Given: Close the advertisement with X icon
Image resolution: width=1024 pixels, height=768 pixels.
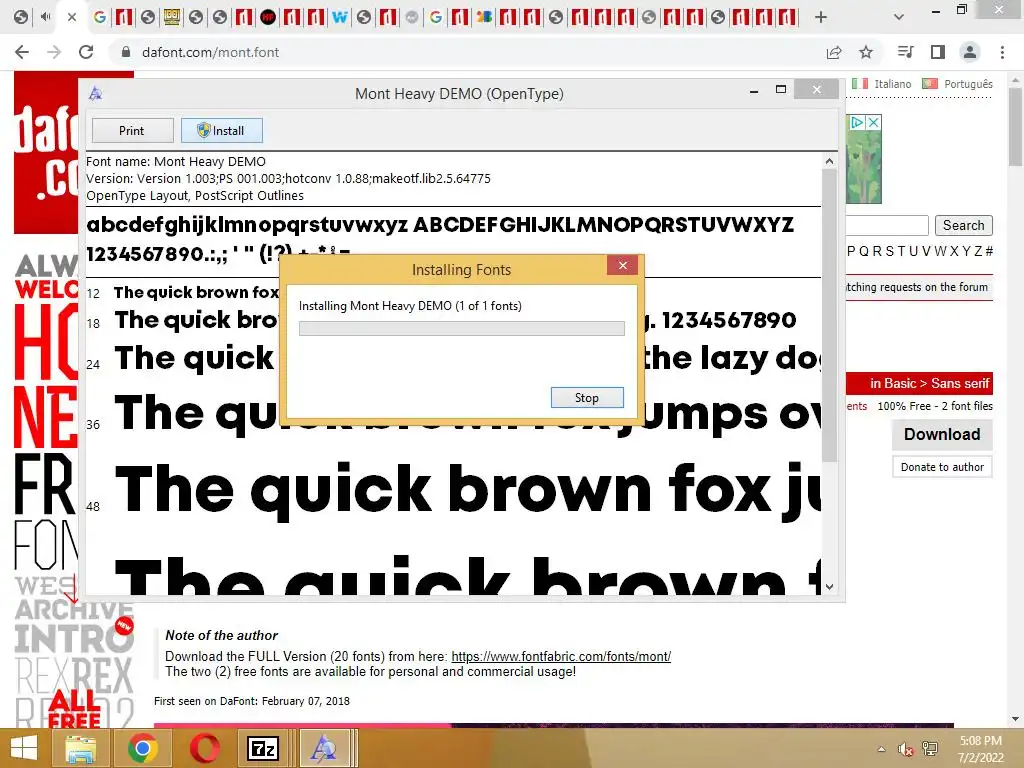Looking at the screenshot, I should coord(874,122).
